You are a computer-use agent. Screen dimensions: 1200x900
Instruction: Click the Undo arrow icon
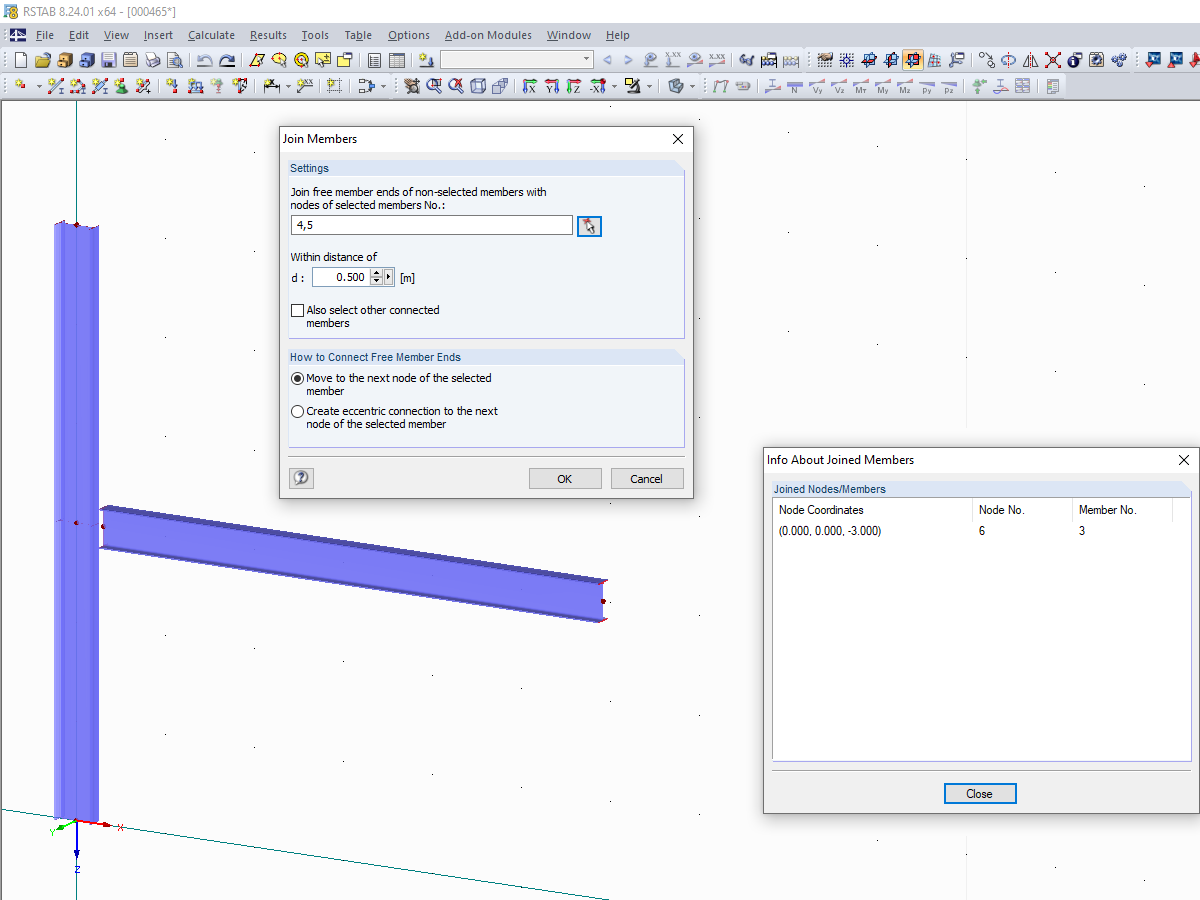click(x=204, y=60)
